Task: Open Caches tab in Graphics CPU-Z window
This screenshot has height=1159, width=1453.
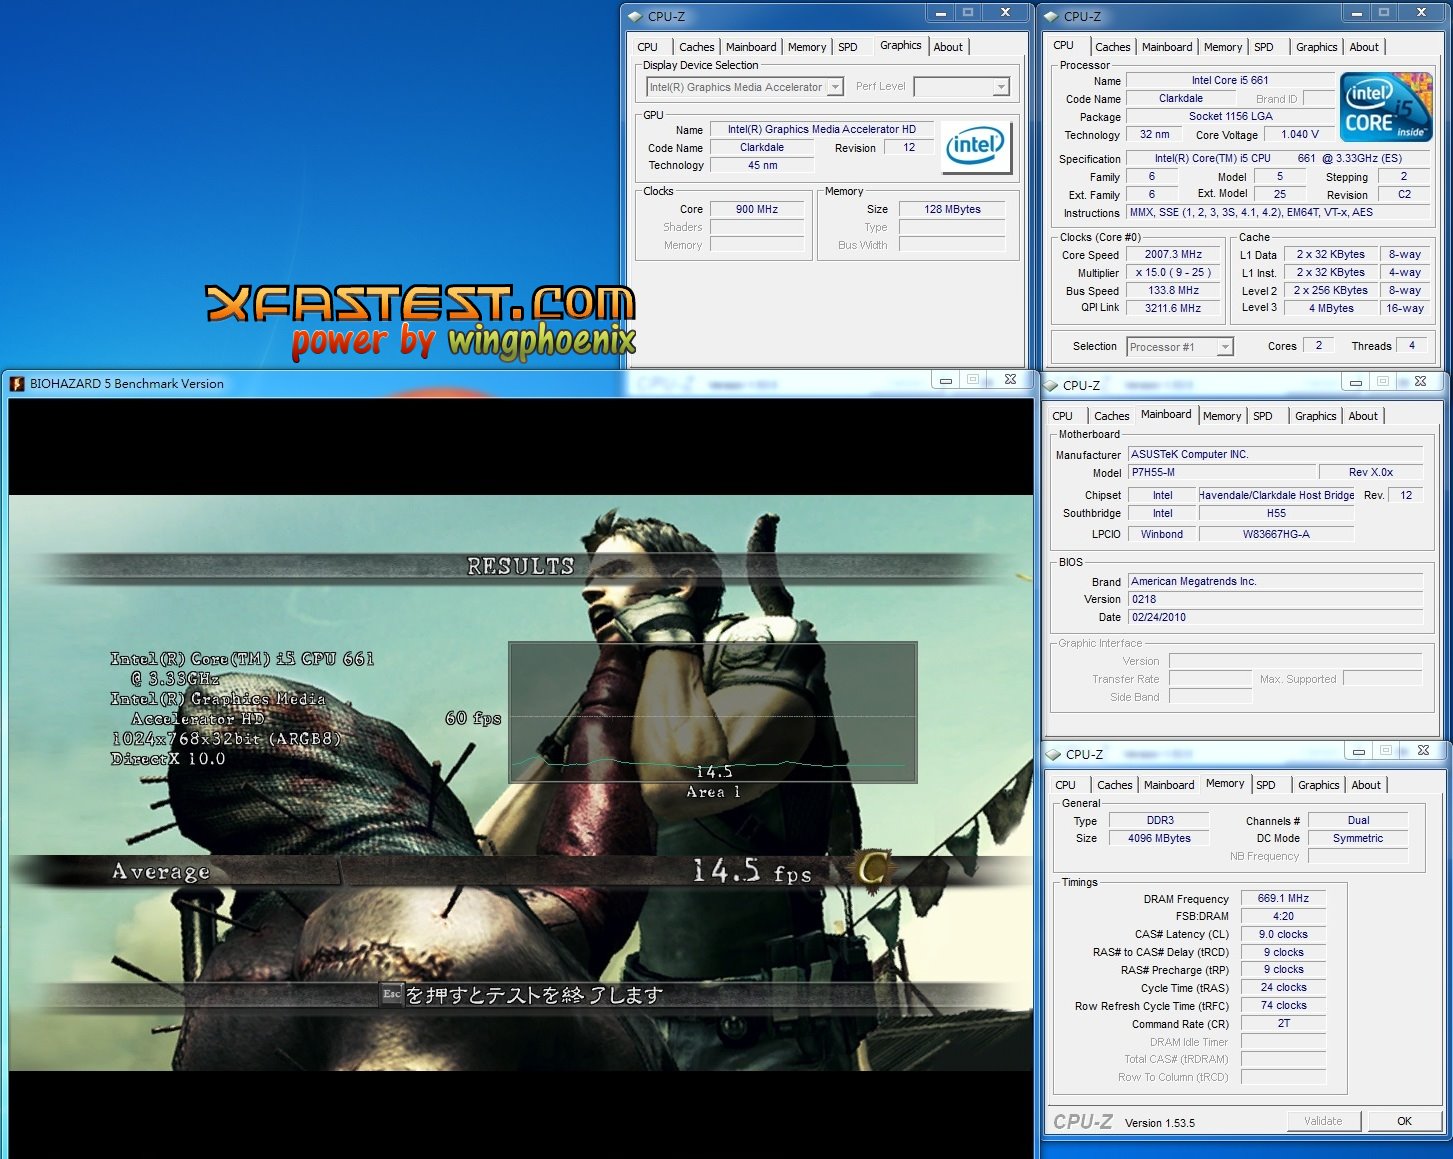Action: (696, 47)
